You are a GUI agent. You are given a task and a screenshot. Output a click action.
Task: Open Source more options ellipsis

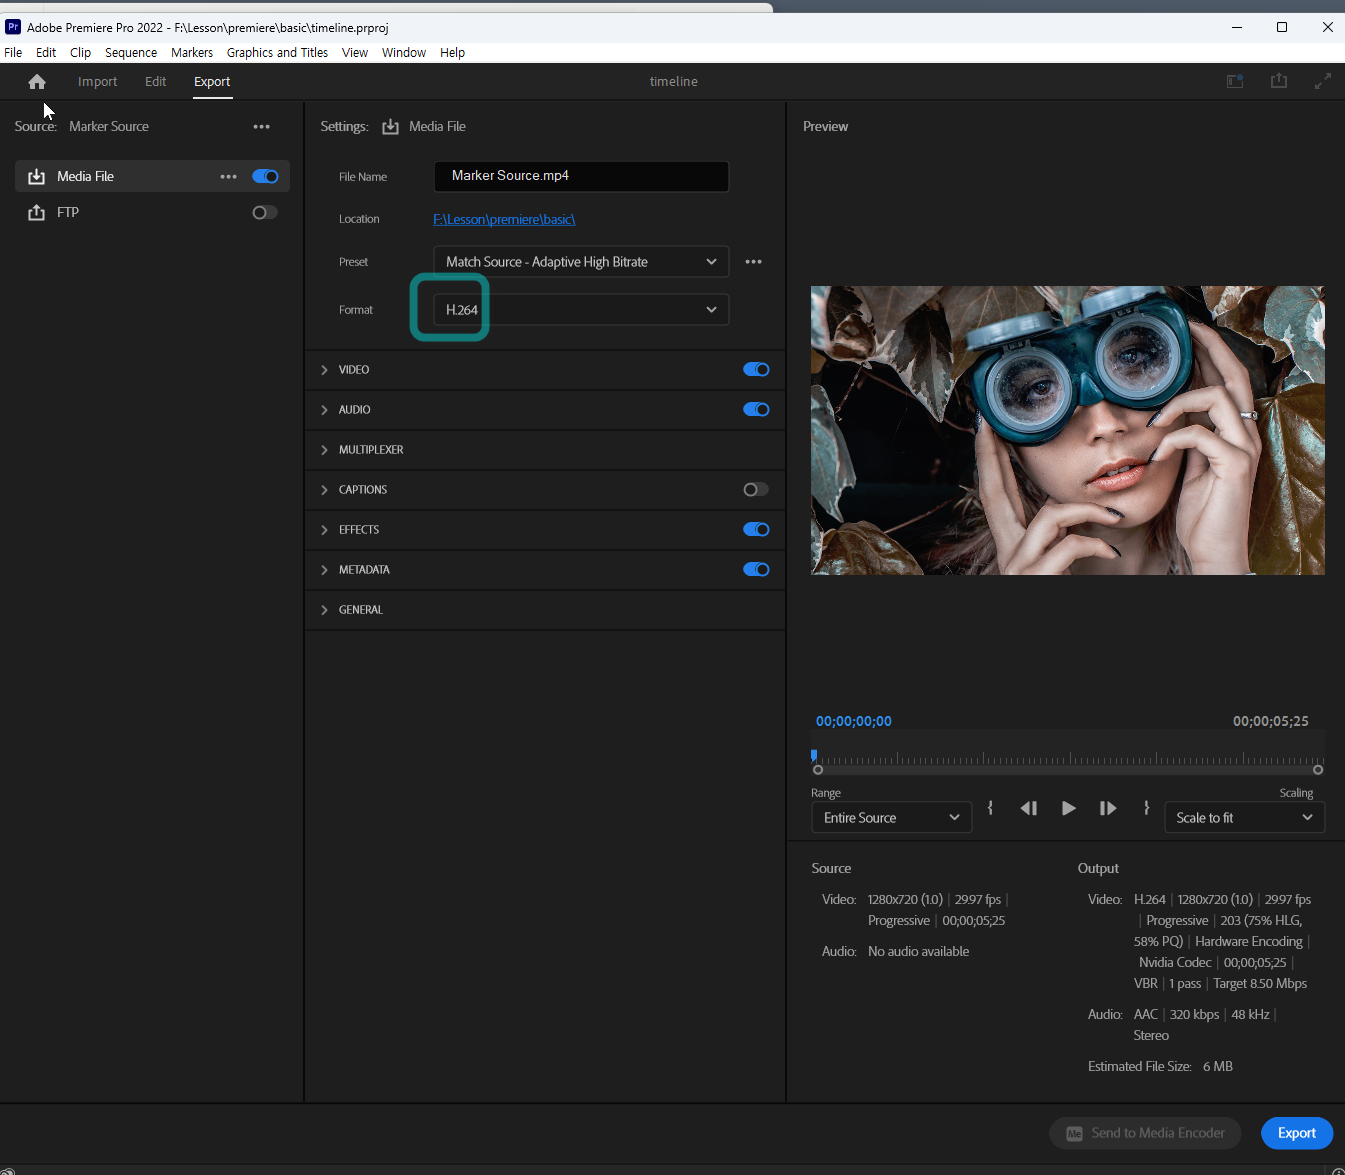point(261,127)
